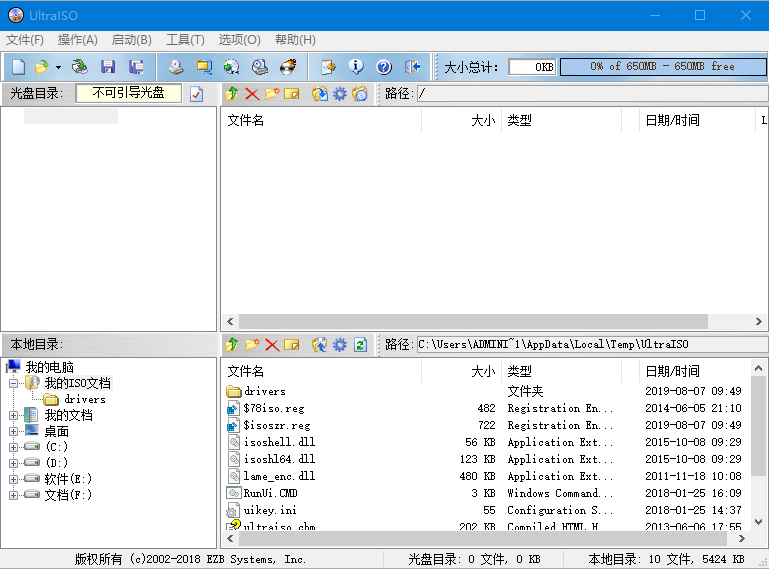Click the 650MB free capacity bar
Image resolution: width=770 pixels, height=573 pixels.
662,67
